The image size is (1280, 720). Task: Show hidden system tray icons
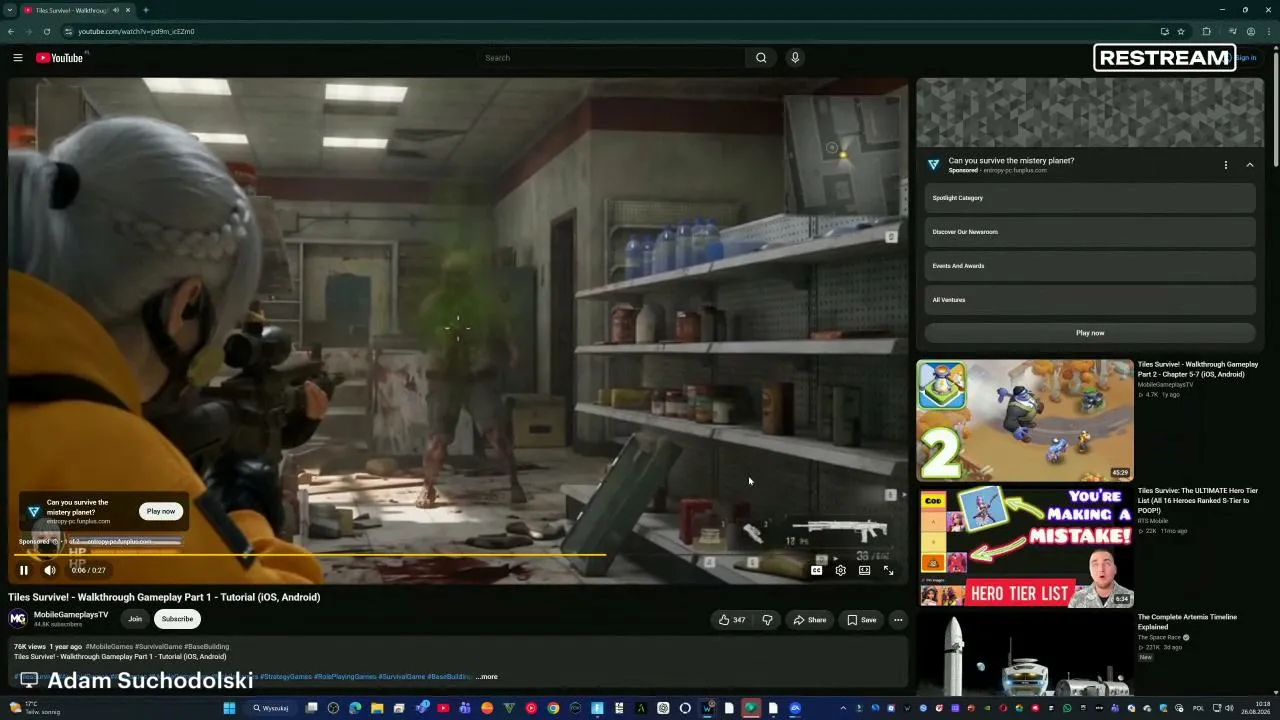(x=843, y=708)
